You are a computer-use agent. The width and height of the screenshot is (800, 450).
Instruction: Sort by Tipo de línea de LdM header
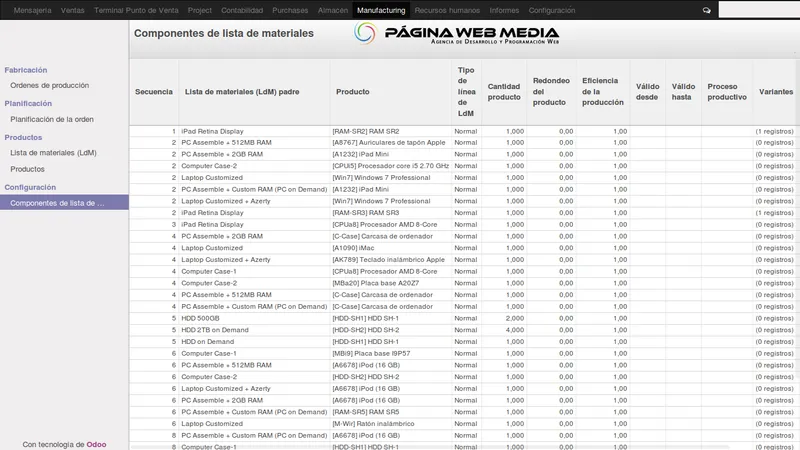click(466, 92)
